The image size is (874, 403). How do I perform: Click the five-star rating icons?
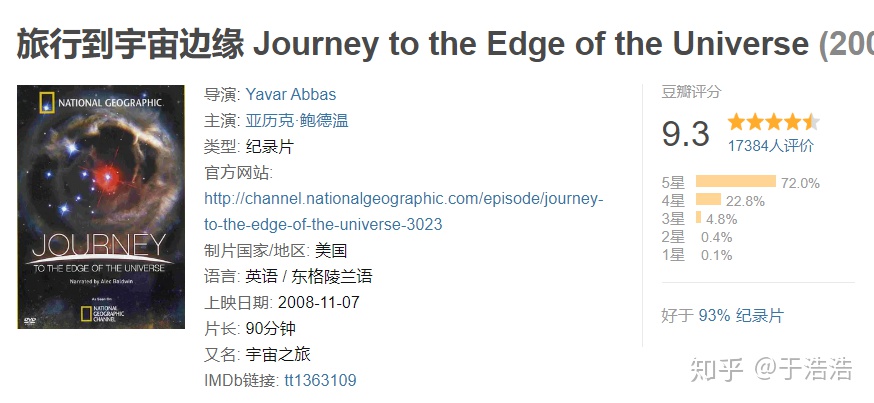coord(773,122)
